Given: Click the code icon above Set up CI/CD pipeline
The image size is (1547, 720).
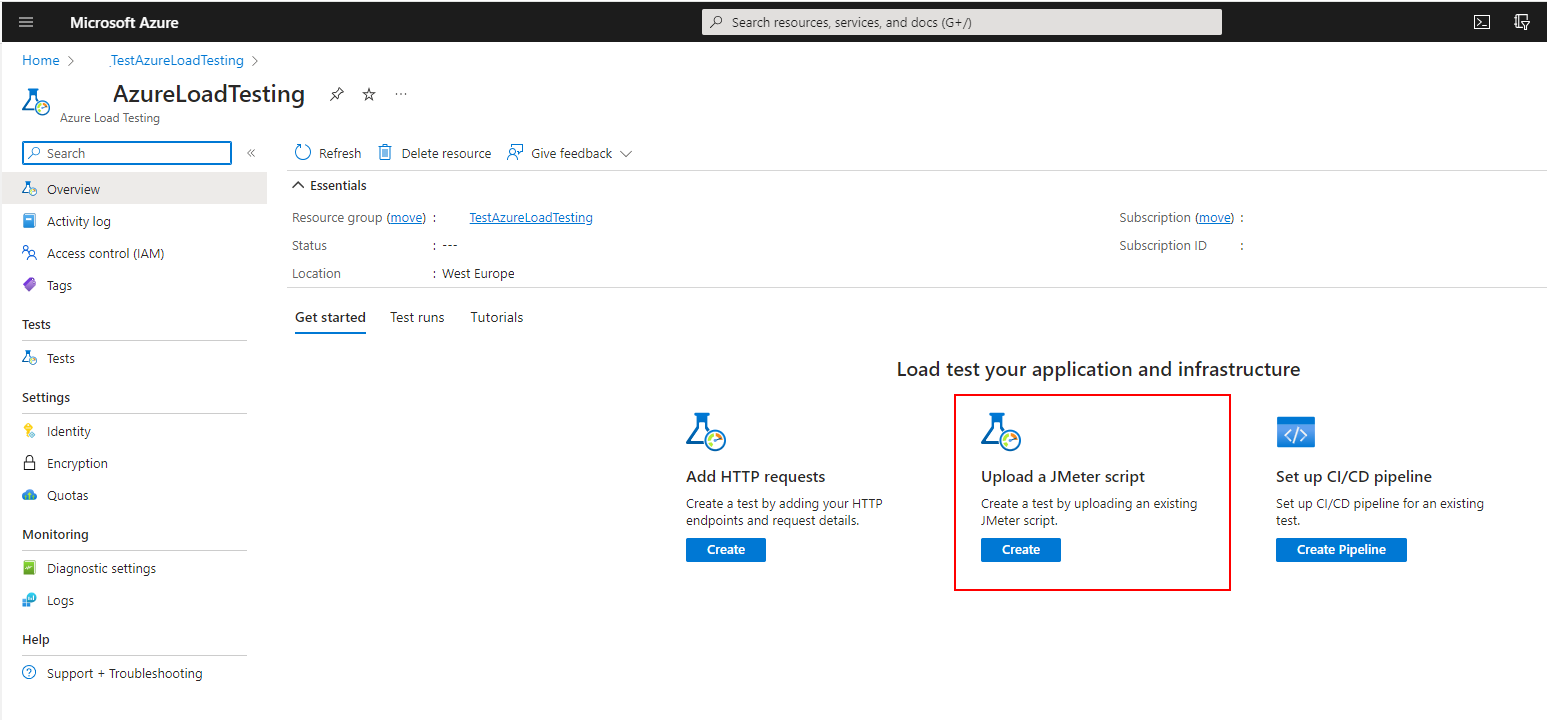Looking at the screenshot, I should pyautogui.click(x=1296, y=433).
